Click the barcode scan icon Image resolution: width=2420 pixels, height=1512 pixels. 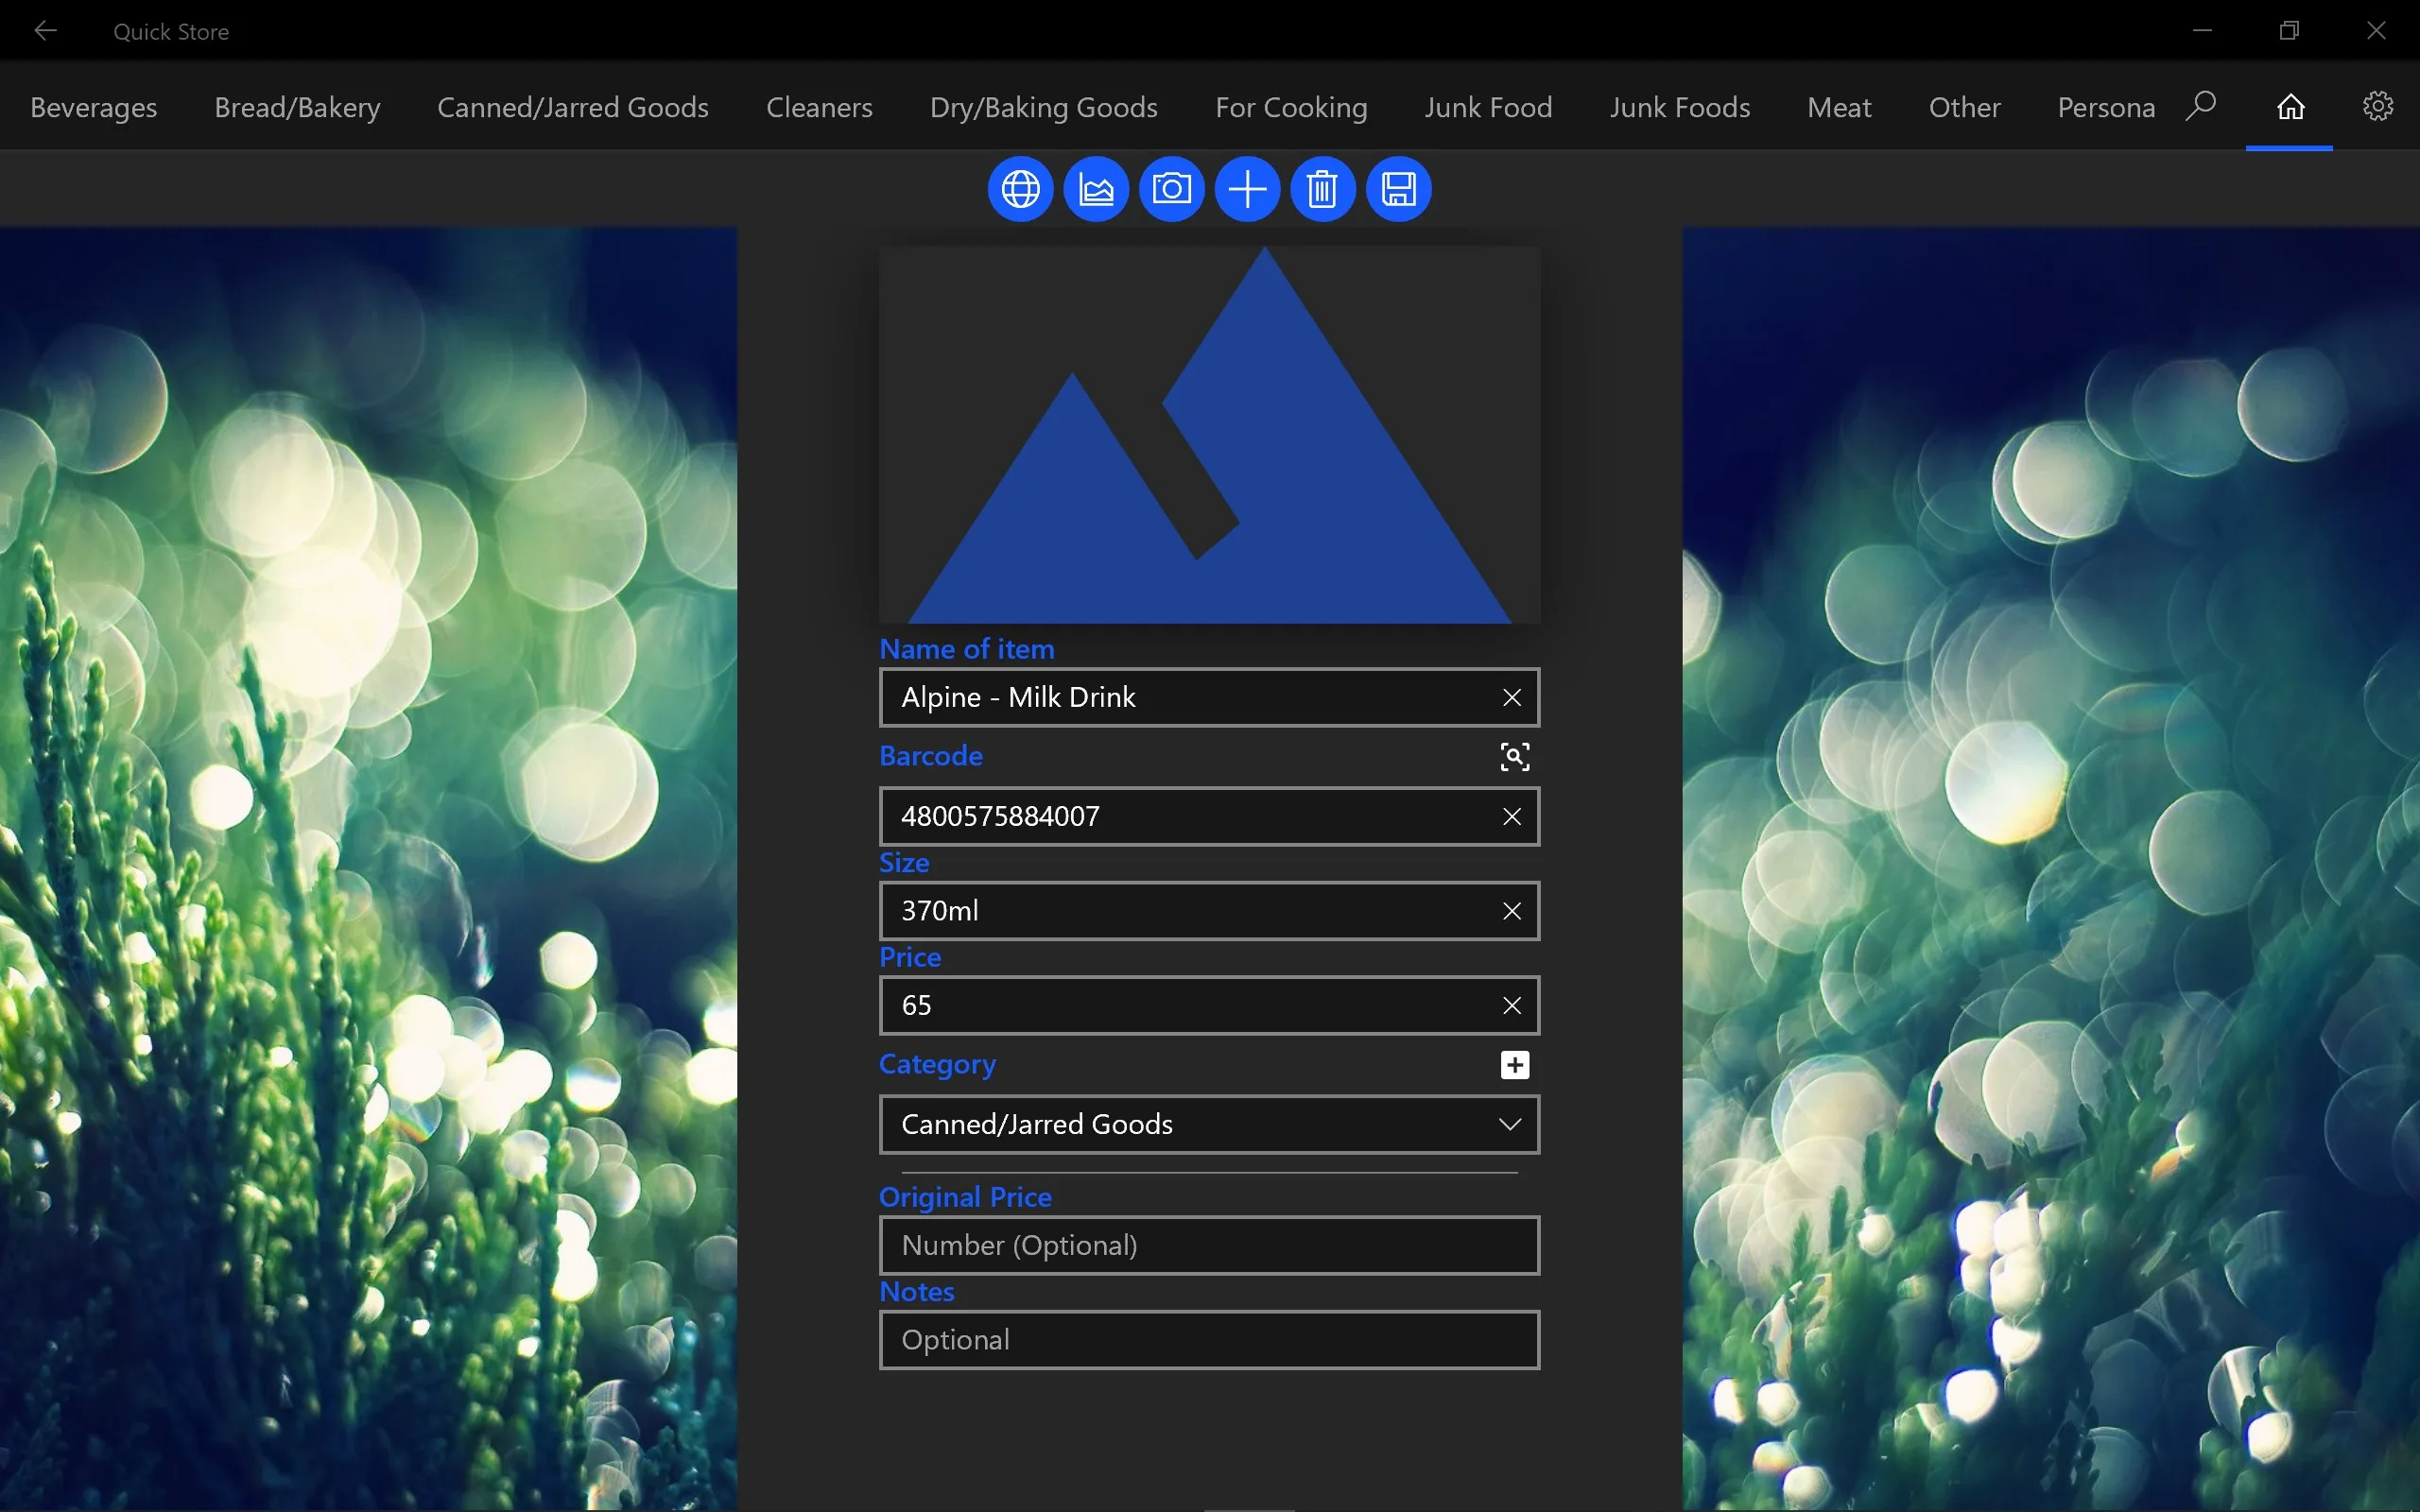click(1515, 756)
